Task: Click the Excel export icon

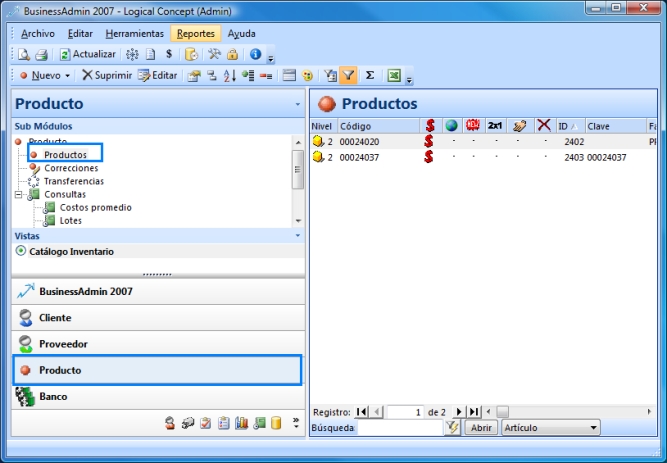Action: coord(394,75)
